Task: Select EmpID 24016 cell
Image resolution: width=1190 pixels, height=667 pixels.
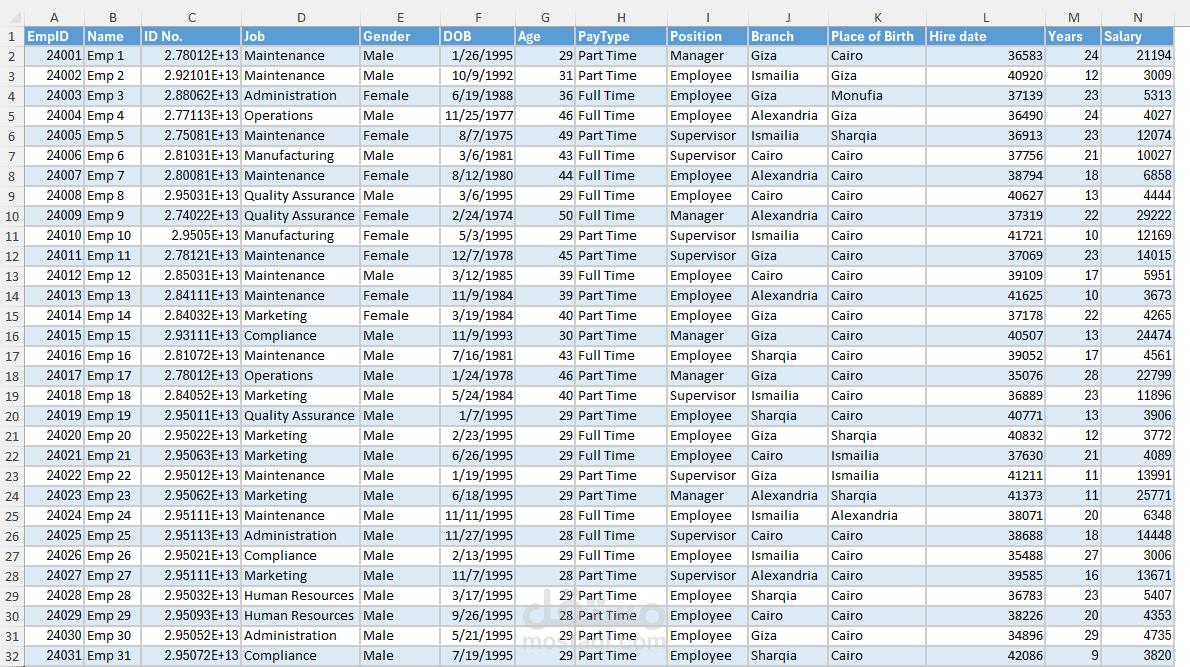Action: click(x=54, y=355)
